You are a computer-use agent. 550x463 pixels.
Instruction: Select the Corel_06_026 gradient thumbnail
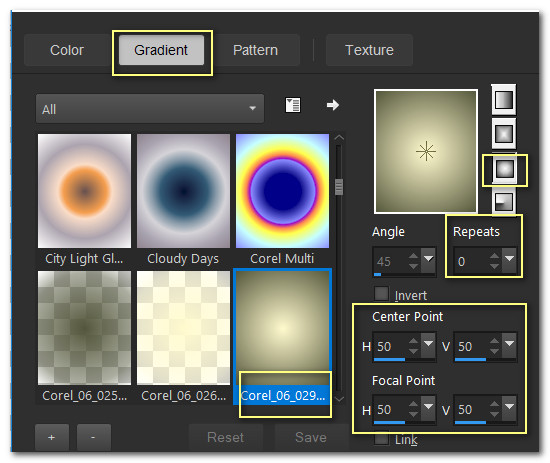pos(183,328)
